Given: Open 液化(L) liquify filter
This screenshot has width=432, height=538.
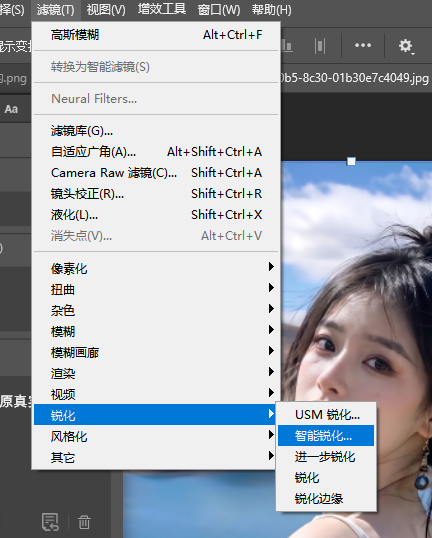Looking at the screenshot, I should pos(156,215).
